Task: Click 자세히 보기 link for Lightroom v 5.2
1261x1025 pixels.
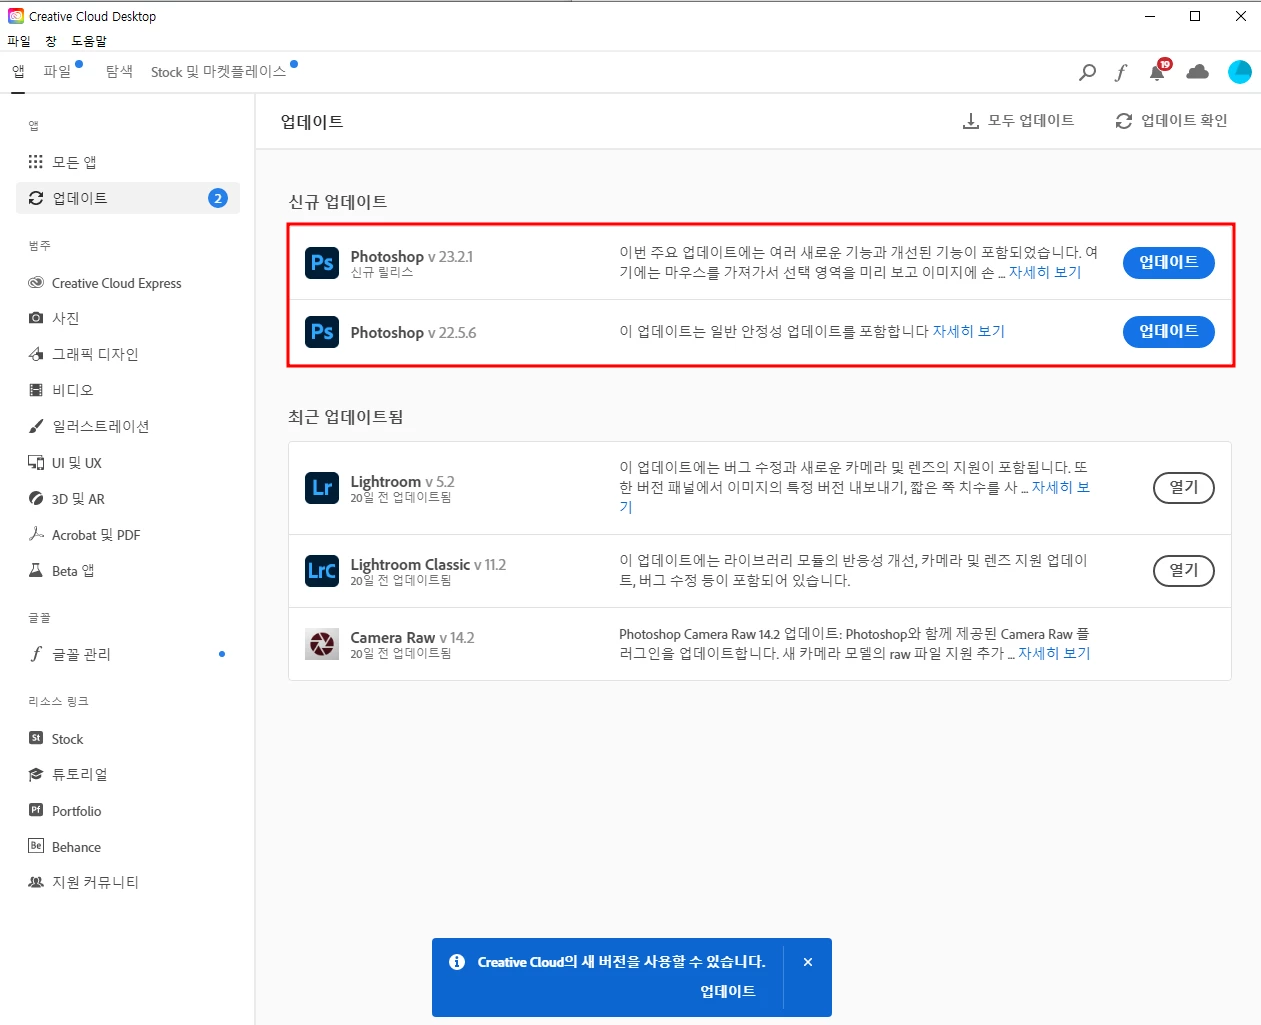Action: coord(1060,487)
